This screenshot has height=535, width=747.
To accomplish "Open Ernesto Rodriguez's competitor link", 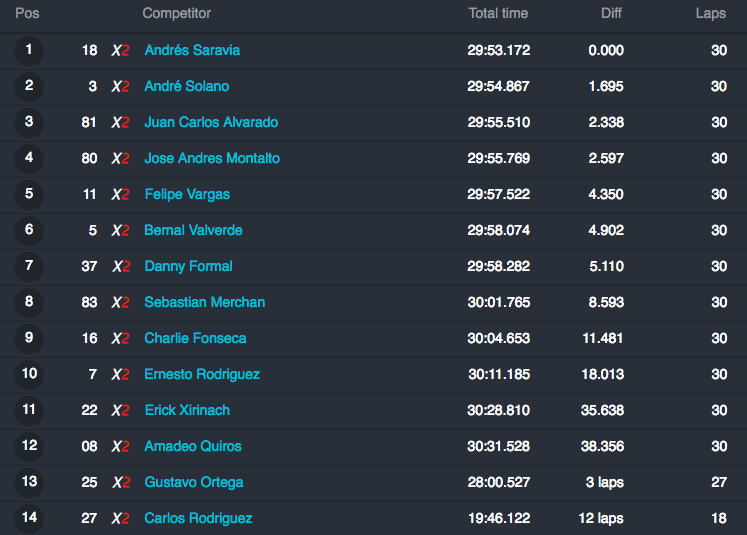I will [x=202, y=374].
